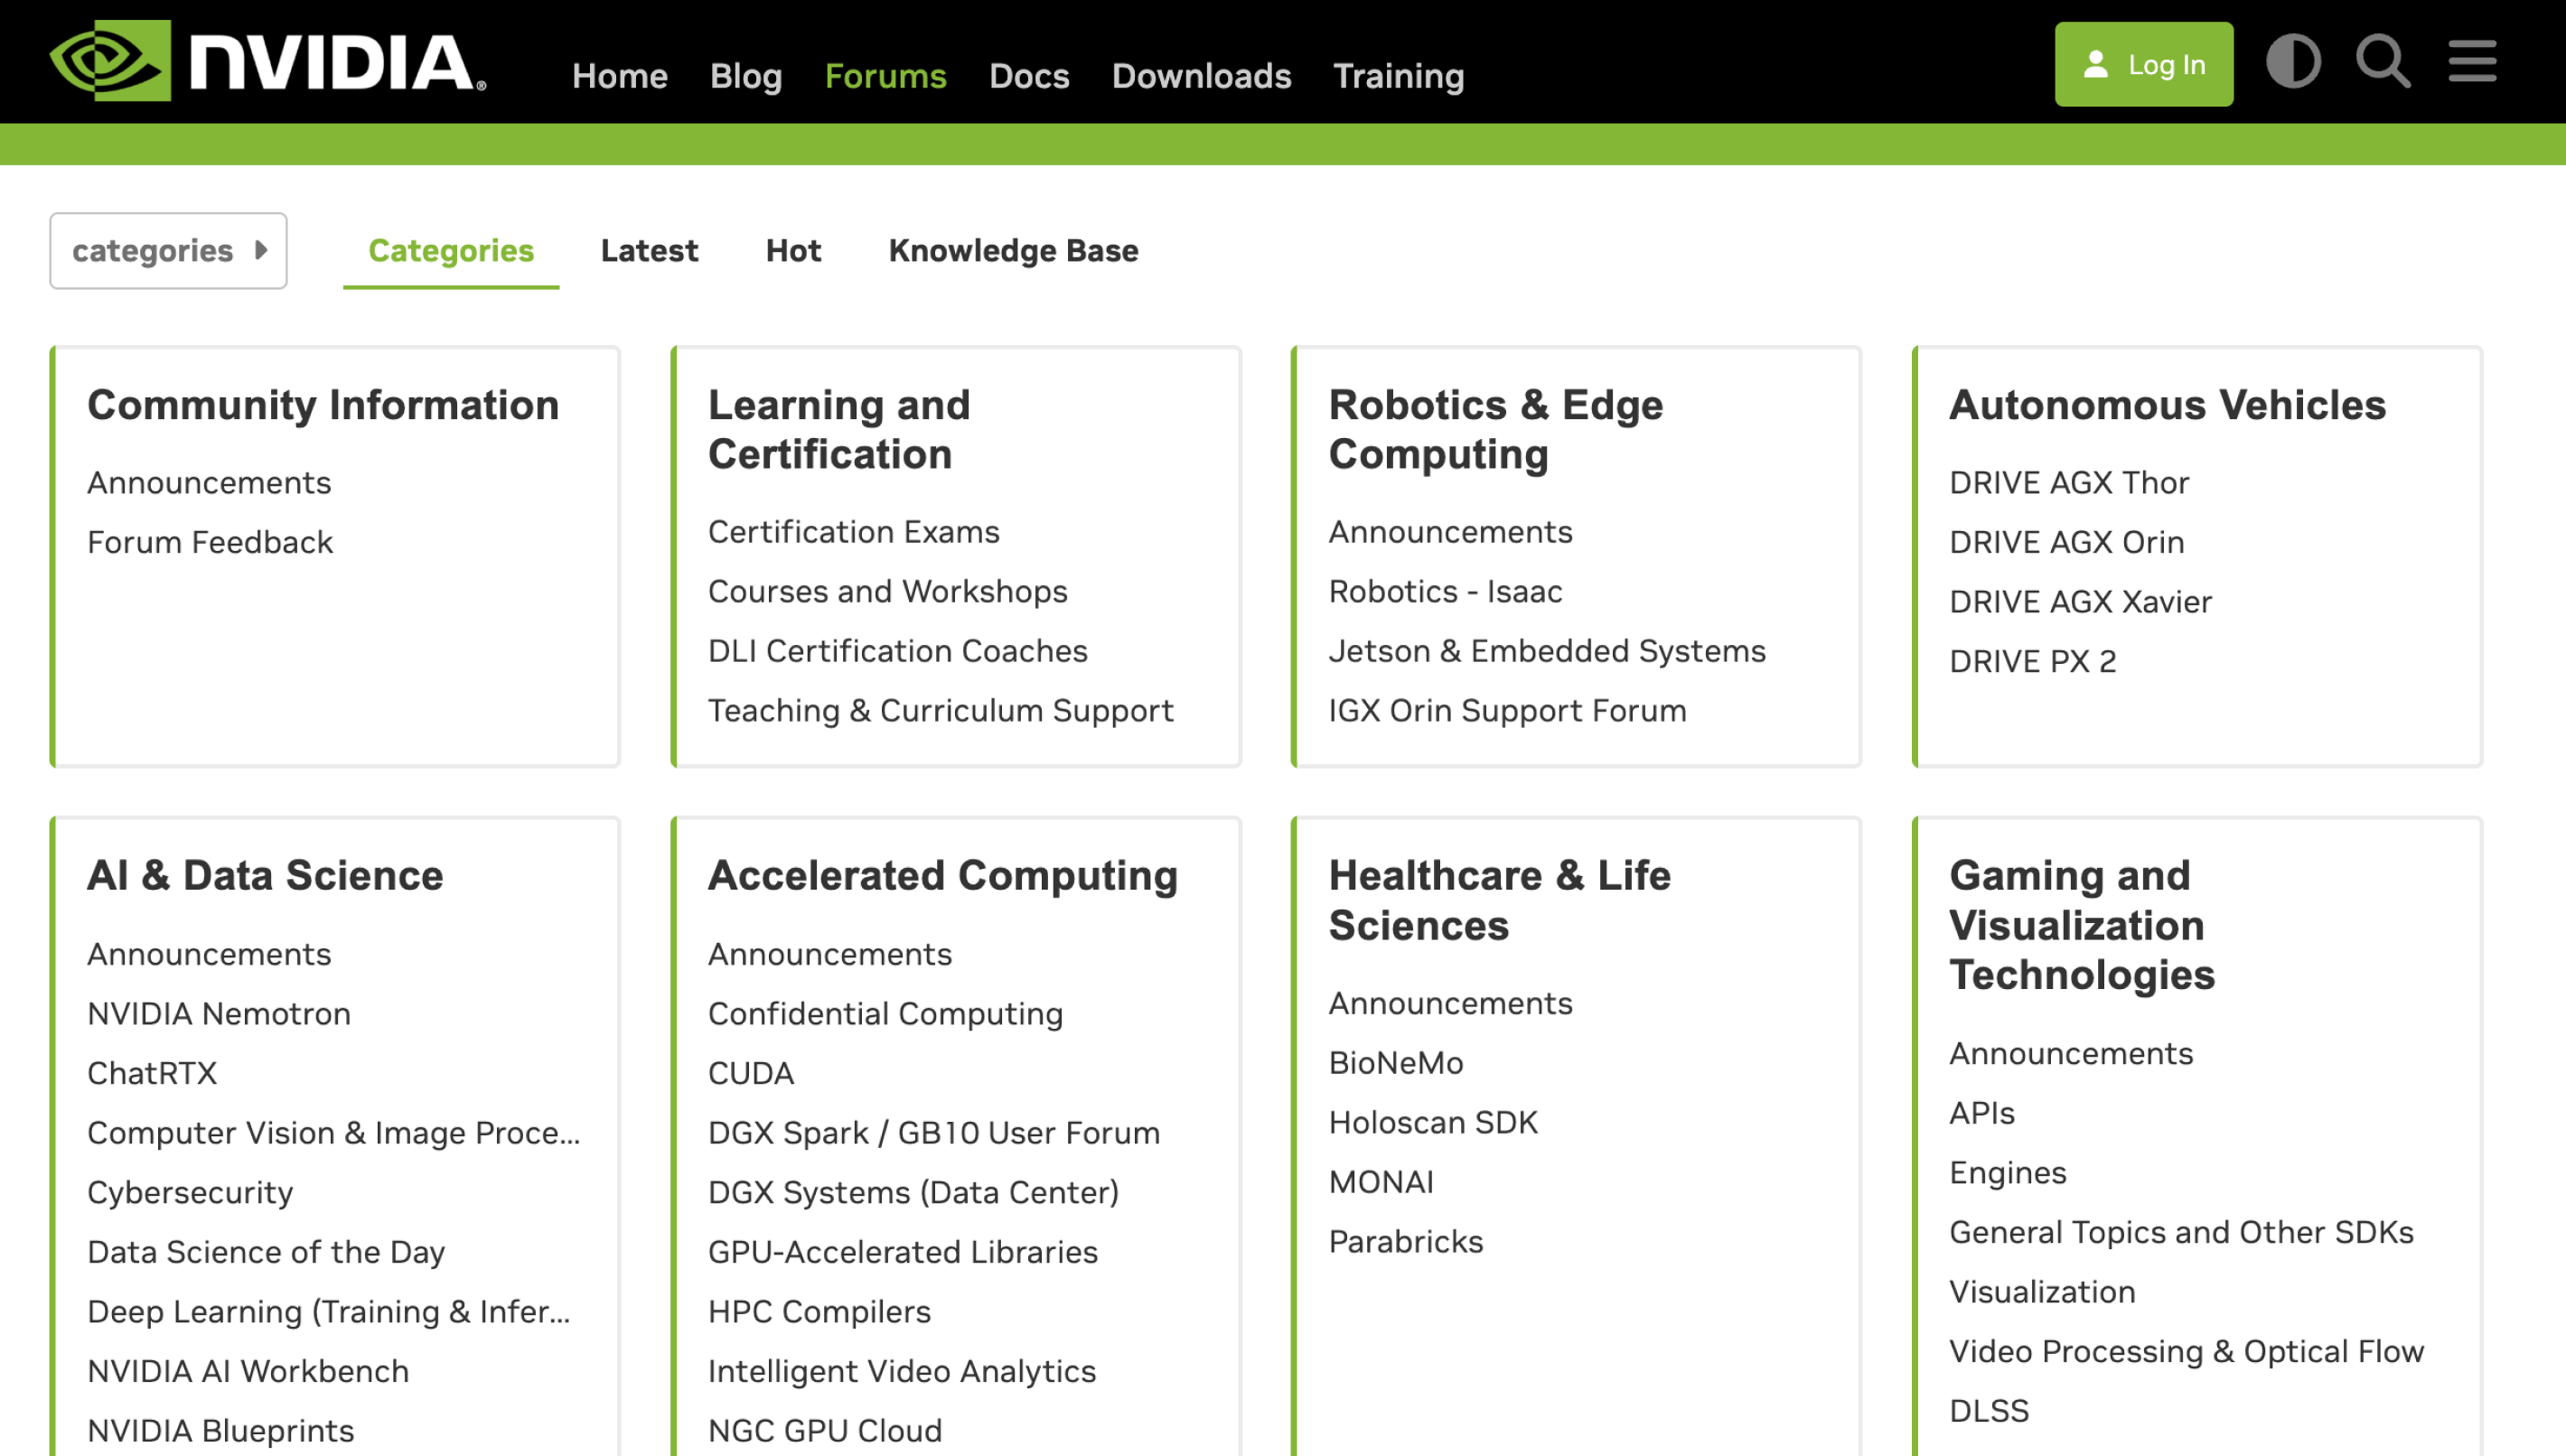Screen dimensions: 2566x1456
Task: Switch to the Latest tab
Action: 649,251
